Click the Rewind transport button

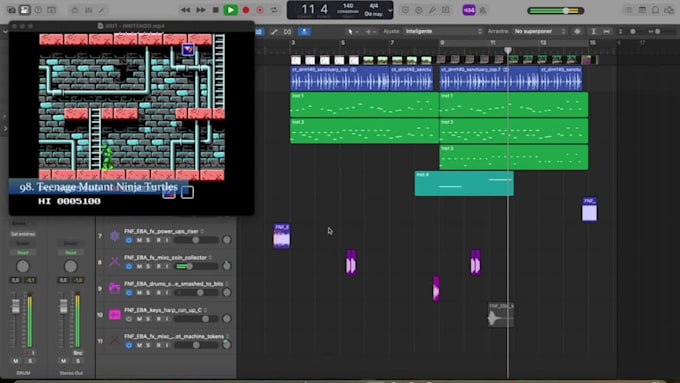tap(186, 10)
